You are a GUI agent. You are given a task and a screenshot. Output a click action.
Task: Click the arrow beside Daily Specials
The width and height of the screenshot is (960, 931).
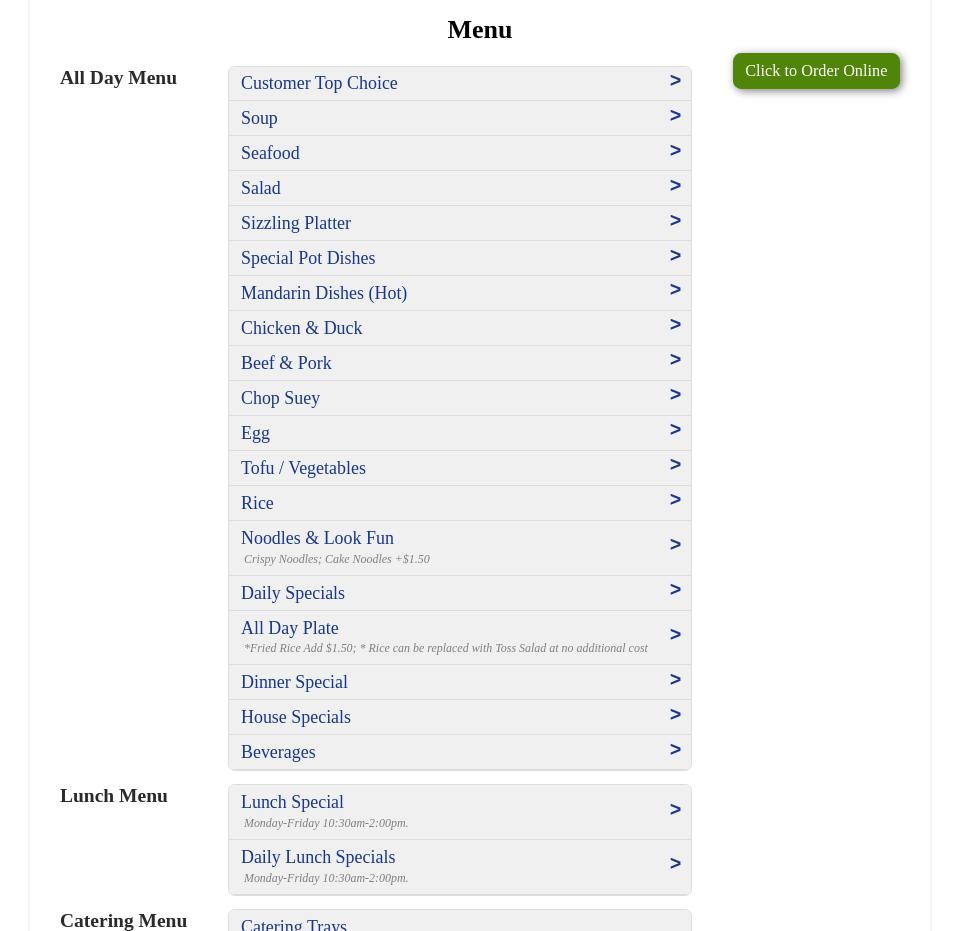[675, 590]
